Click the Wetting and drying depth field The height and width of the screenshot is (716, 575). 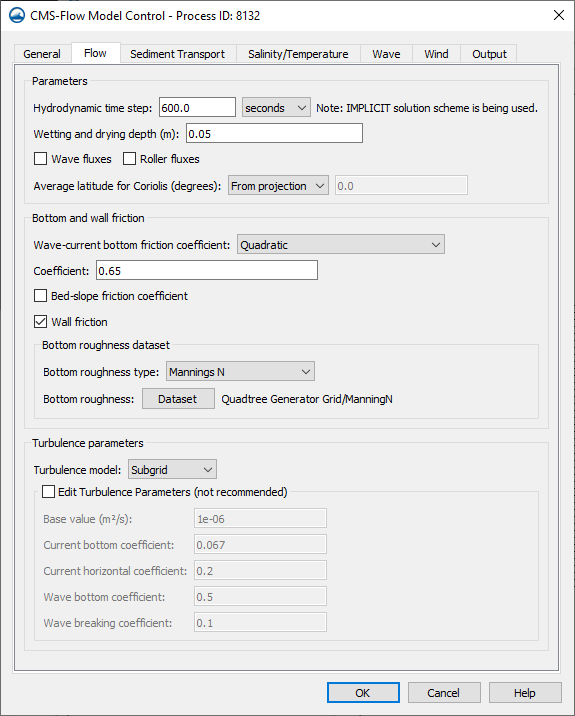pyautogui.click(x=274, y=133)
